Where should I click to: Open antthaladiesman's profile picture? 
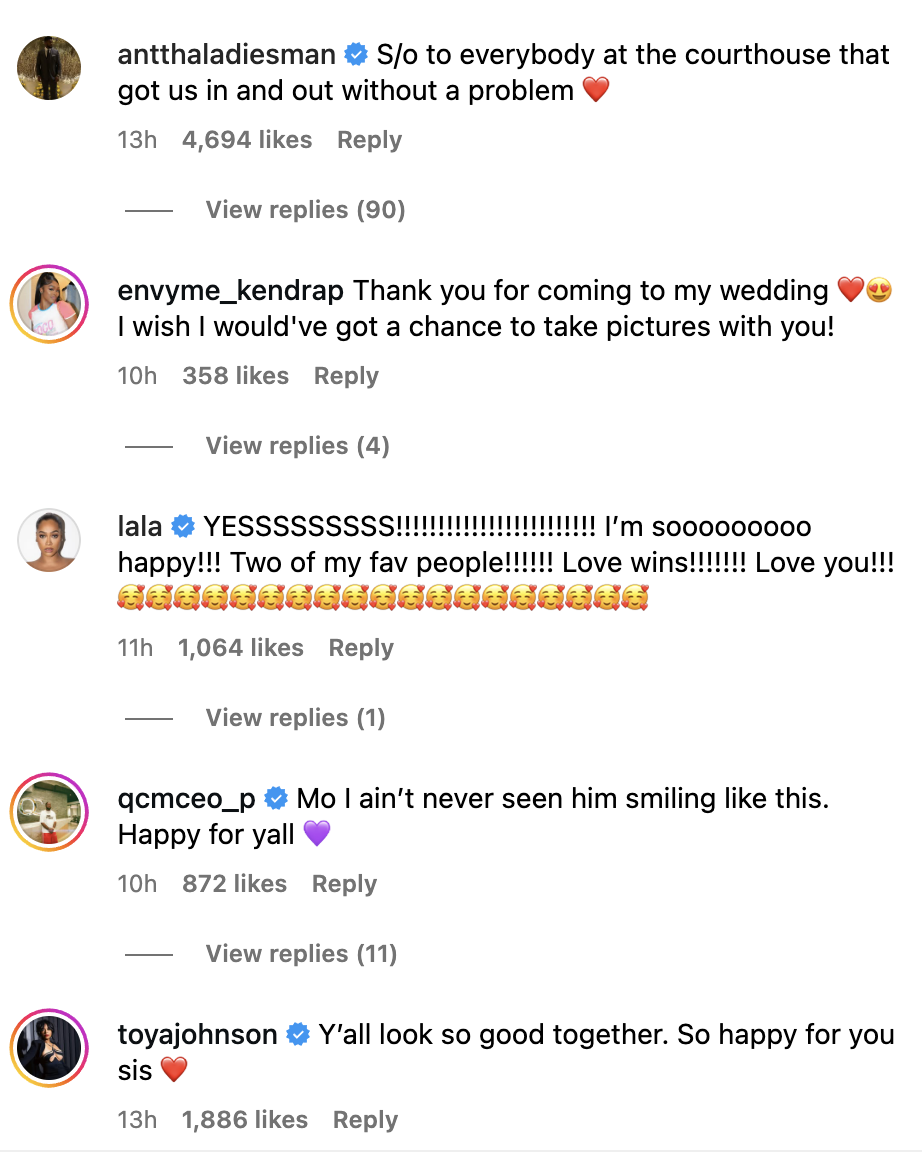click(x=49, y=68)
